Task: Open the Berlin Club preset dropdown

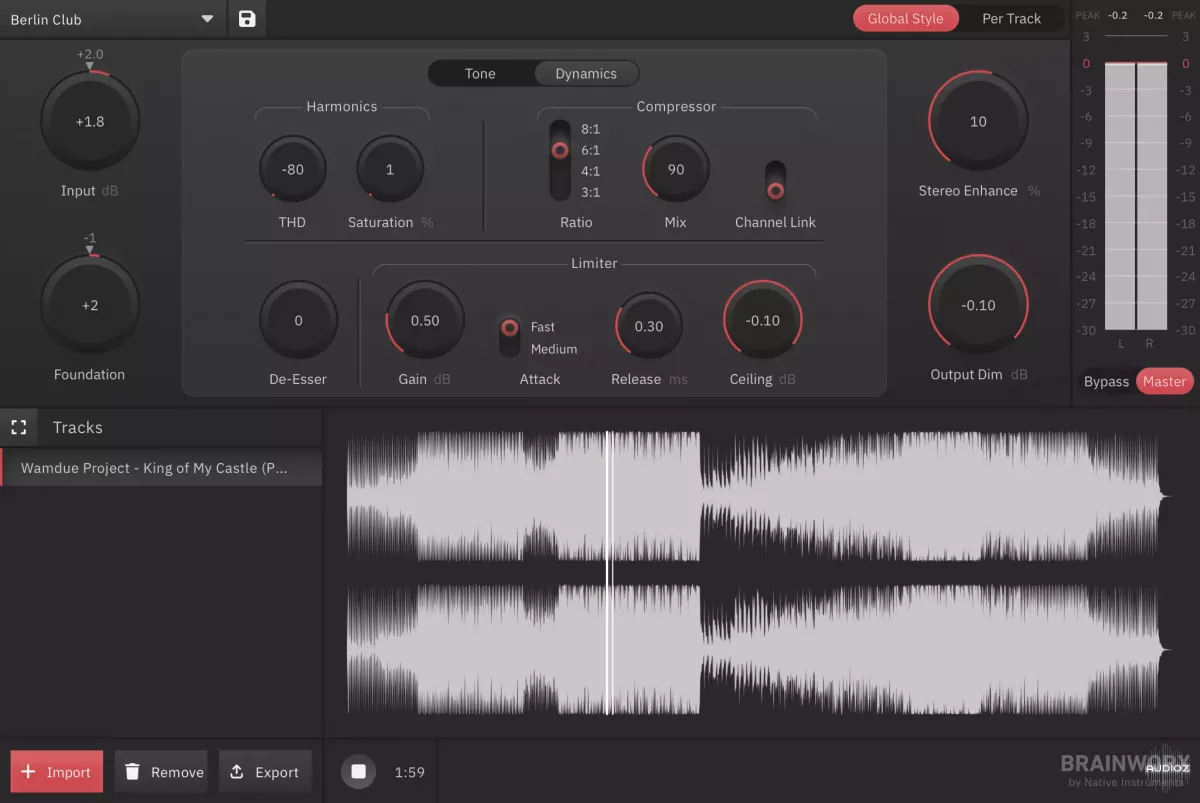Action: 112,19
